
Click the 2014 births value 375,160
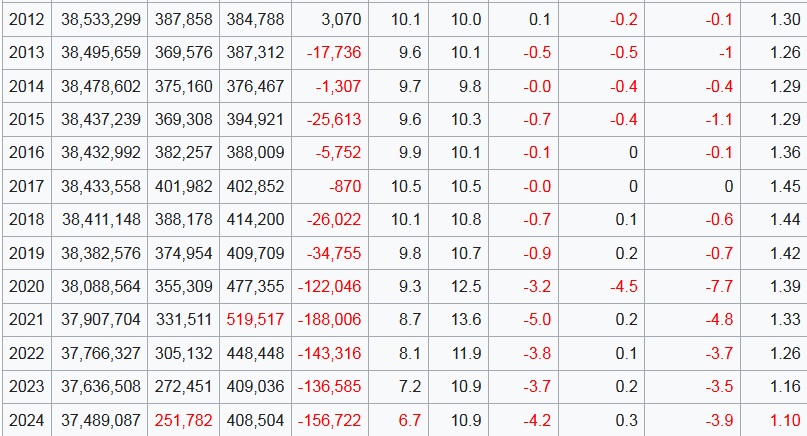click(184, 87)
